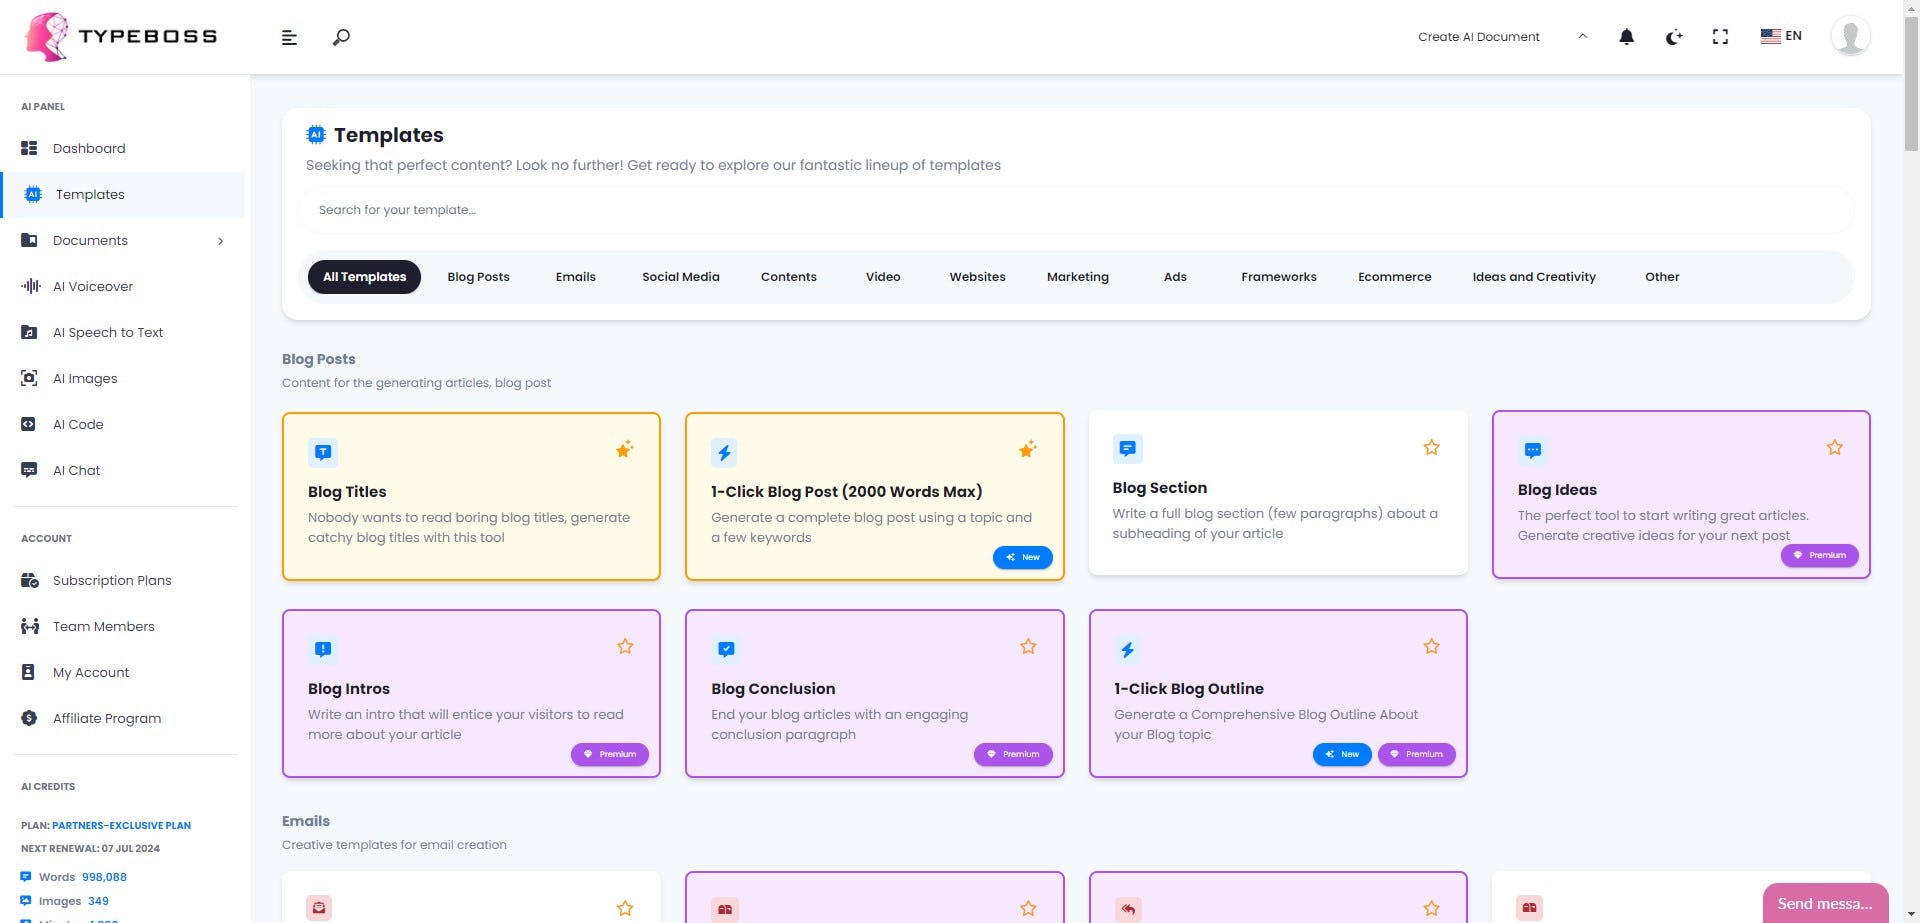This screenshot has height=923, width=1920.
Task: Select the All Templates tab
Action: pyautogui.click(x=364, y=277)
